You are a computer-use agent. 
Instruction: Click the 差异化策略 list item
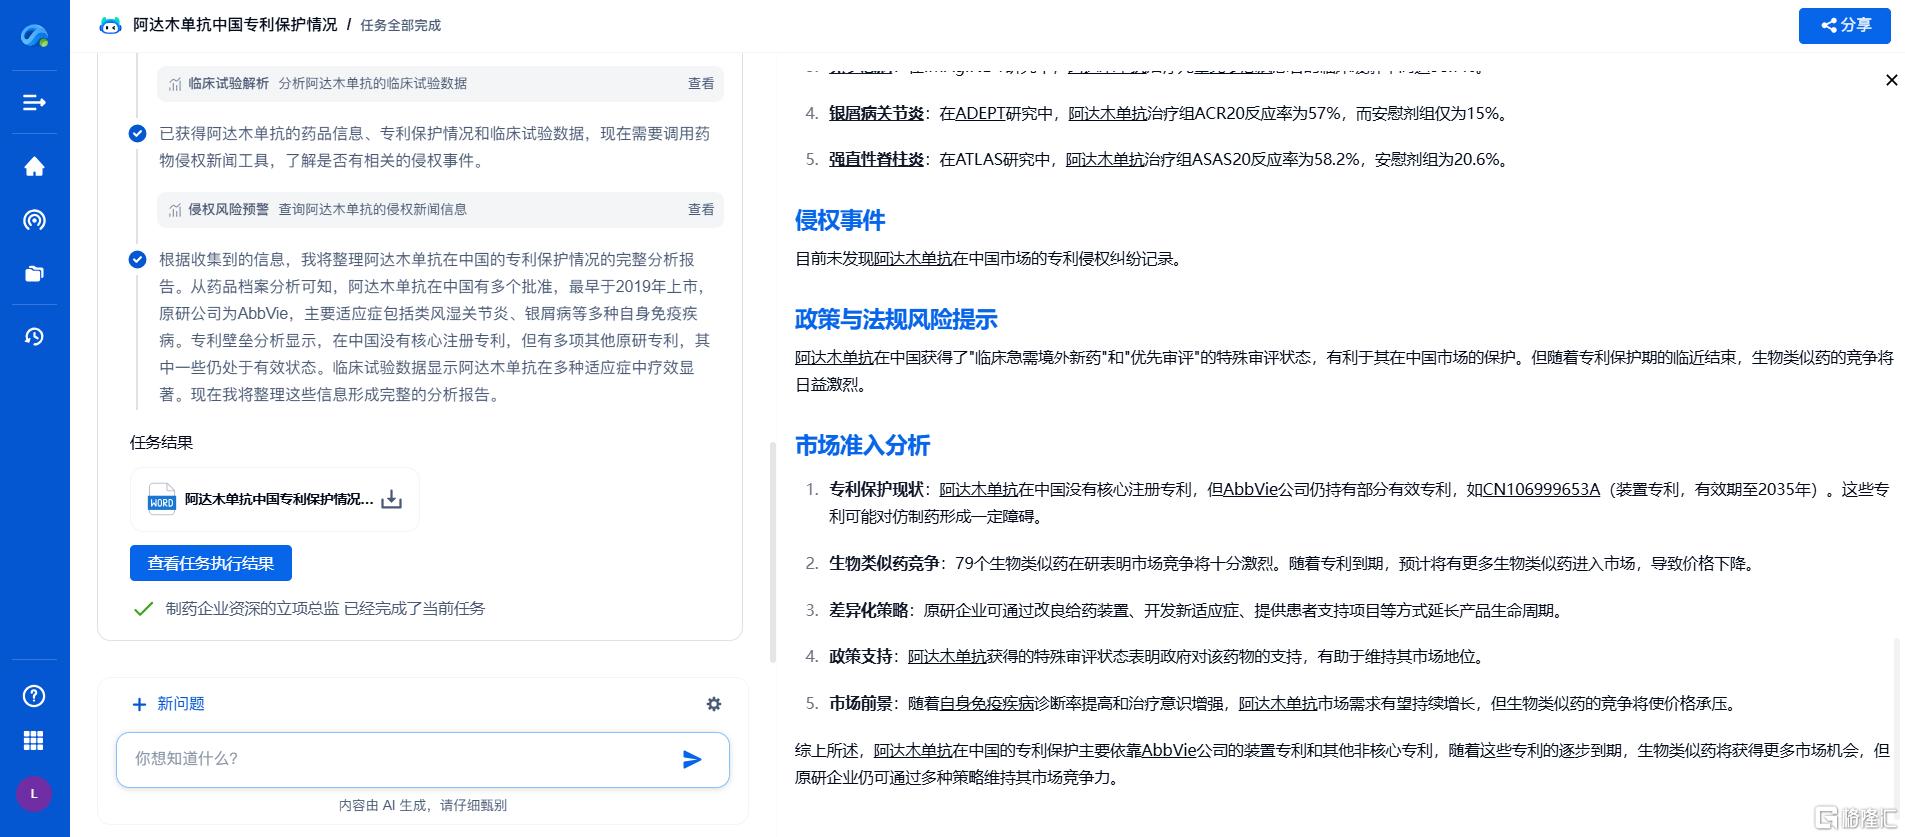[x=1195, y=611]
